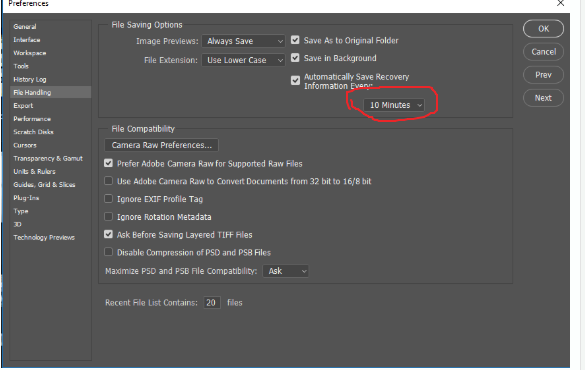585x370 pixels.
Task: Open Guides, Grid & Slices preferences
Action: [x=44, y=185]
